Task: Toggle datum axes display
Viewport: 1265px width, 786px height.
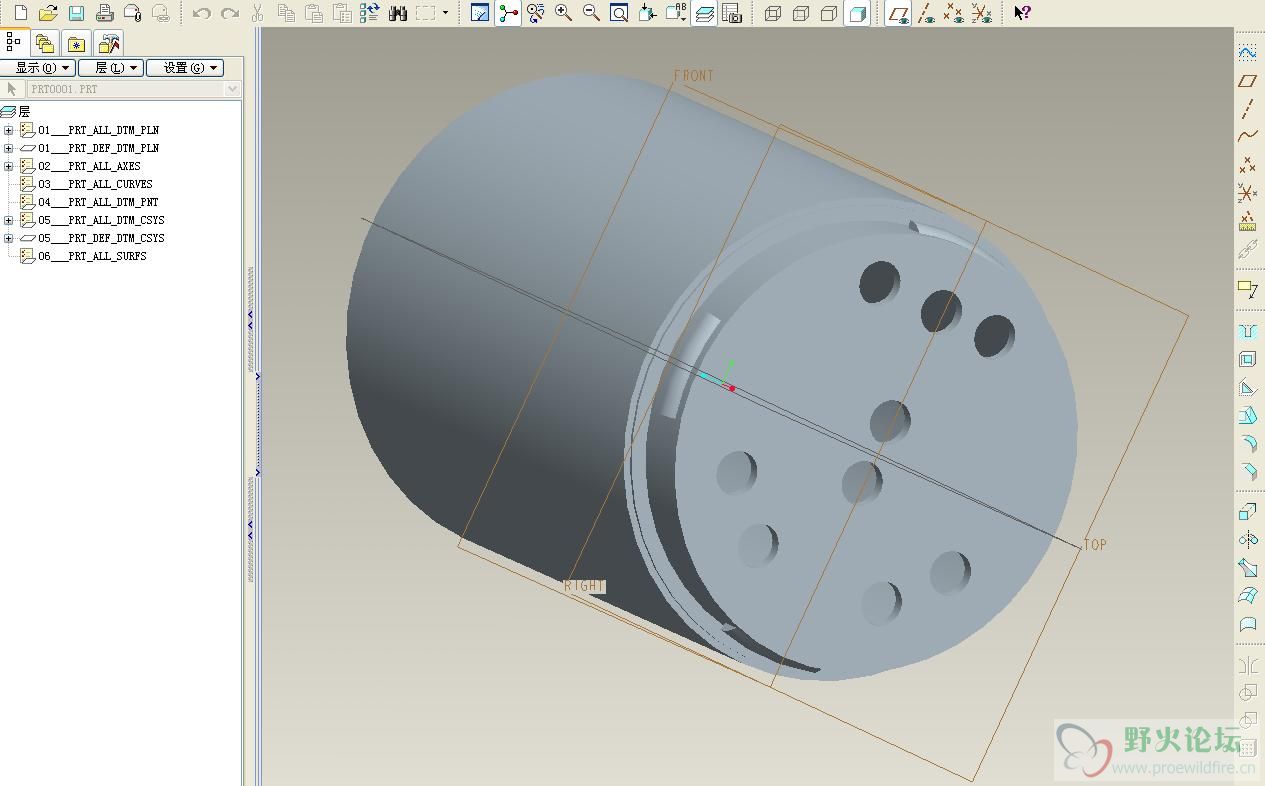Action: tap(927, 13)
